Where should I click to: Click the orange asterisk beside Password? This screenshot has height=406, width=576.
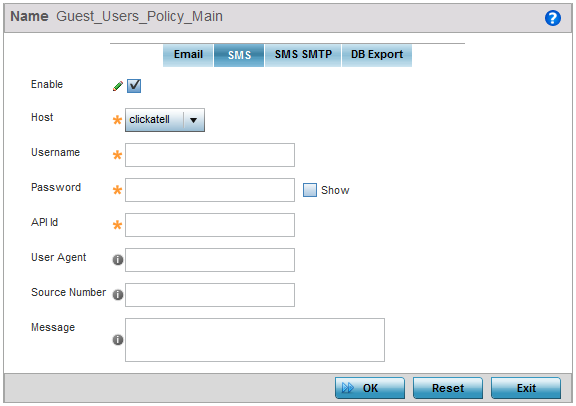117,190
